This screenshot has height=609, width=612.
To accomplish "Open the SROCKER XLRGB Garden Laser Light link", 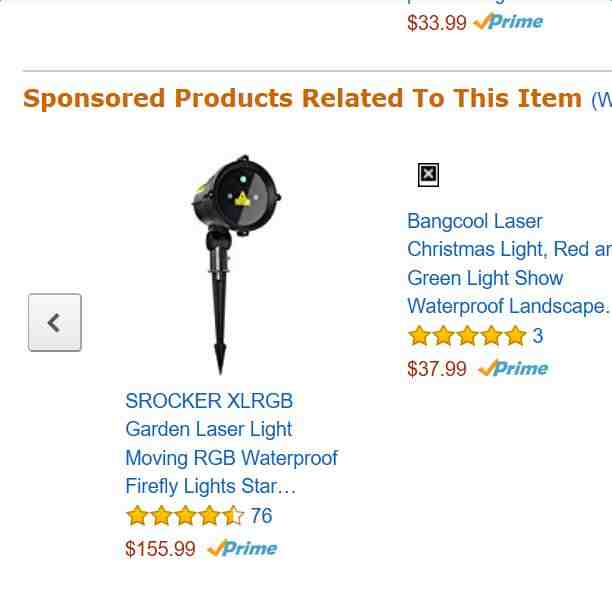I will tap(231, 443).
